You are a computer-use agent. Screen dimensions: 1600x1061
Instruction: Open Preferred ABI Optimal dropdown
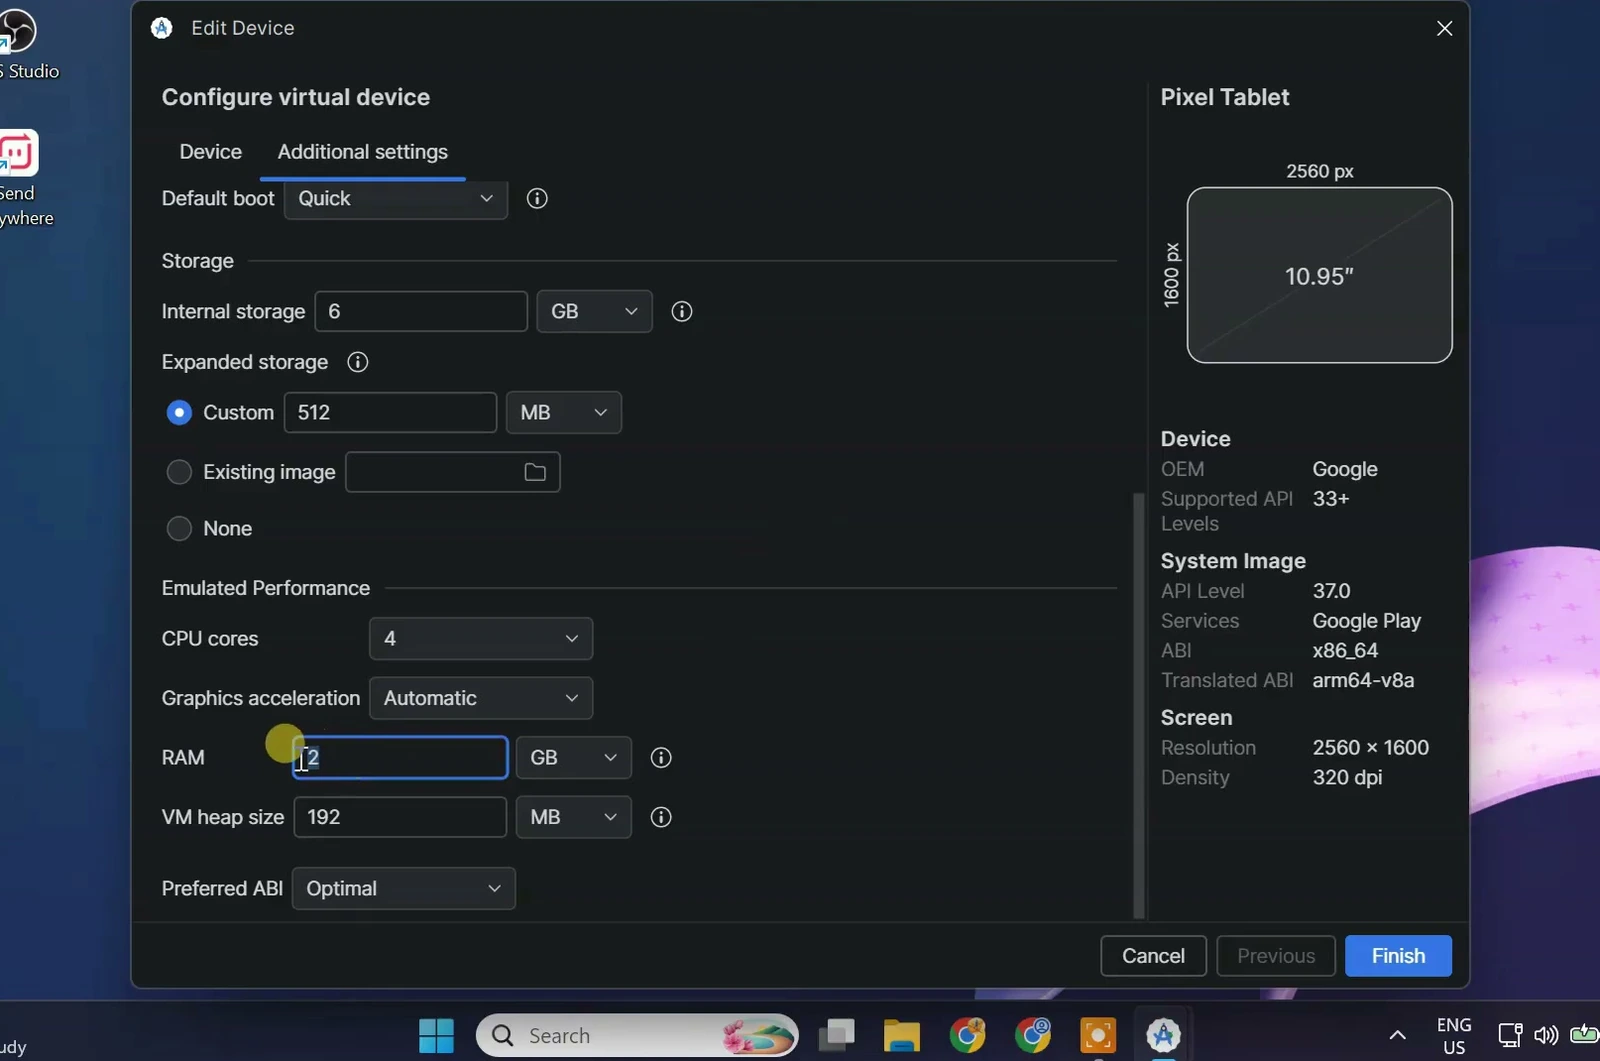[404, 888]
